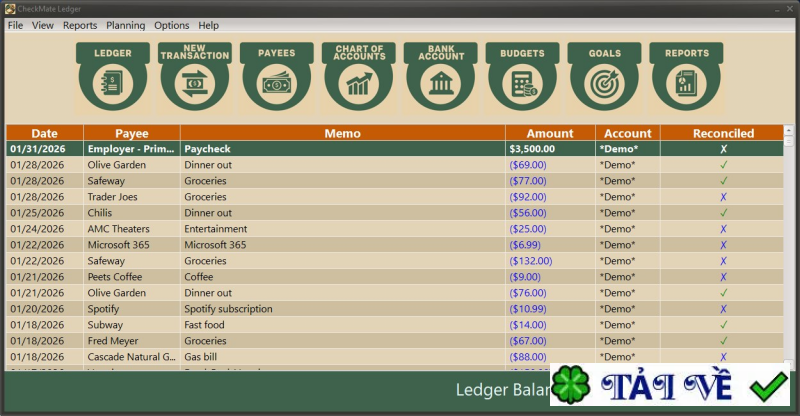
Task: Sort by the Amount column header
Action: click(550, 133)
